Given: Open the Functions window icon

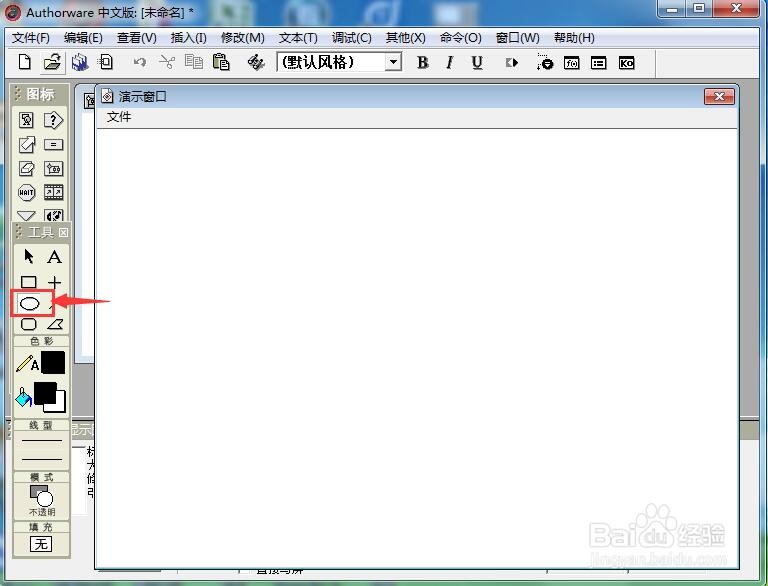Looking at the screenshot, I should click(x=572, y=63).
